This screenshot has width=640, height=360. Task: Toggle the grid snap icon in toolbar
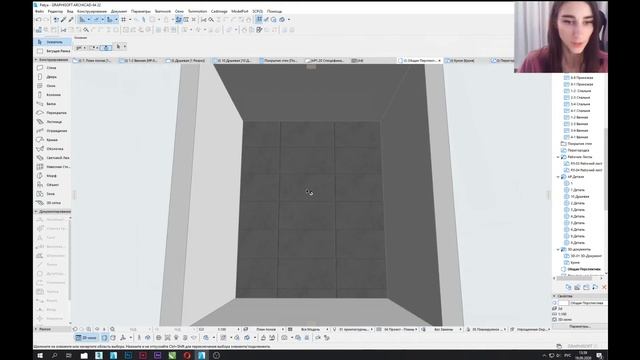tap(123, 20)
